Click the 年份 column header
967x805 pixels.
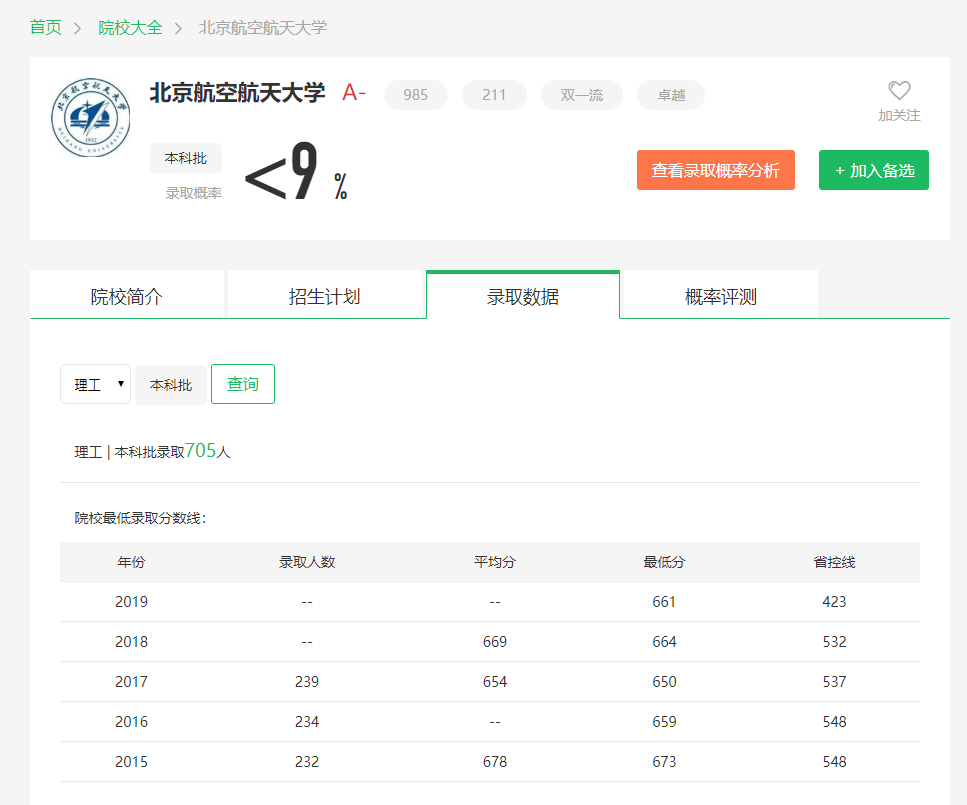point(131,562)
